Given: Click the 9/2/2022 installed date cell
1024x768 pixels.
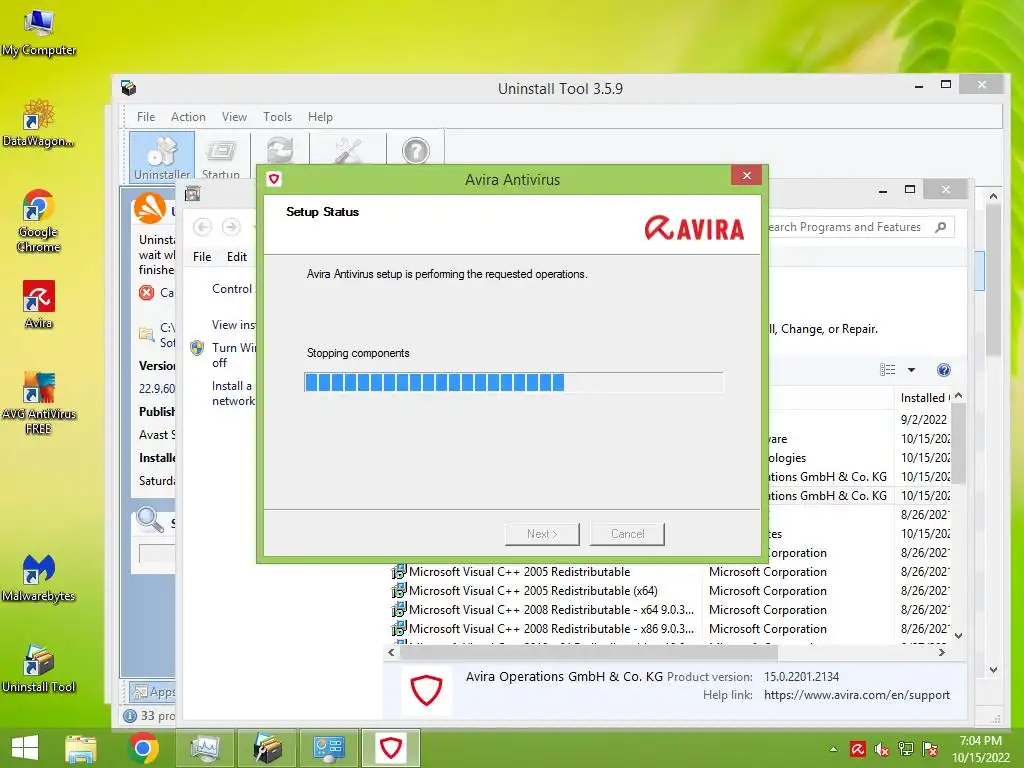Looking at the screenshot, I should click(x=923, y=419).
